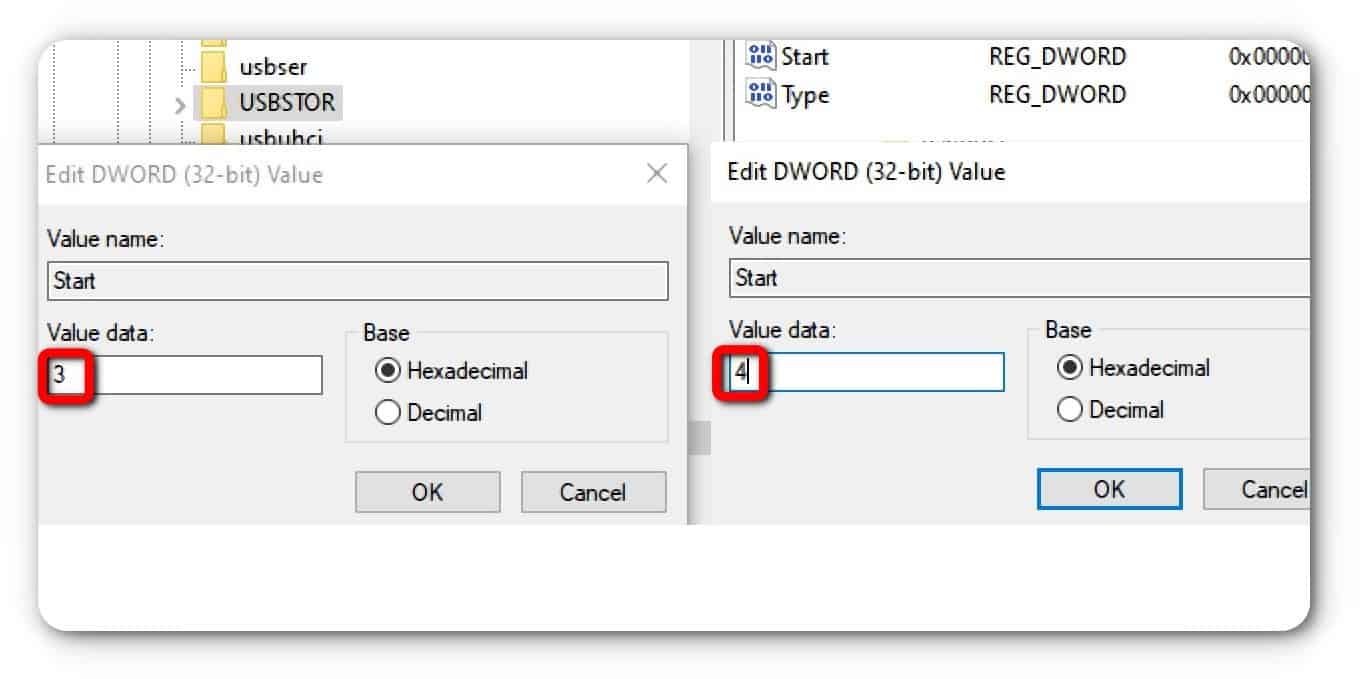The height and width of the screenshot is (679, 1360).
Task: Expand the USBSTOR tree node
Action: [180, 104]
